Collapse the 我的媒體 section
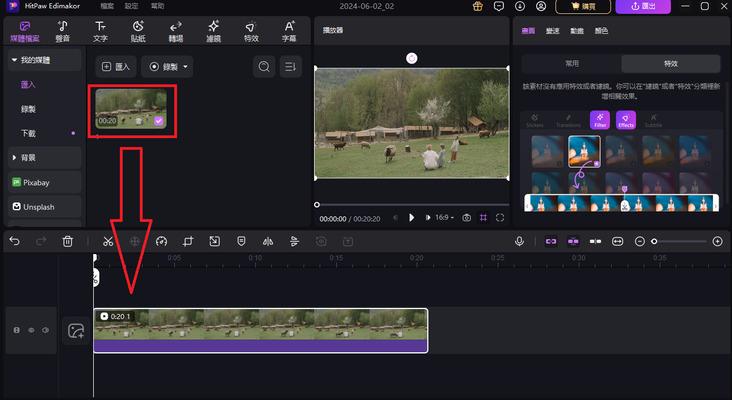The image size is (732, 400). point(44,60)
